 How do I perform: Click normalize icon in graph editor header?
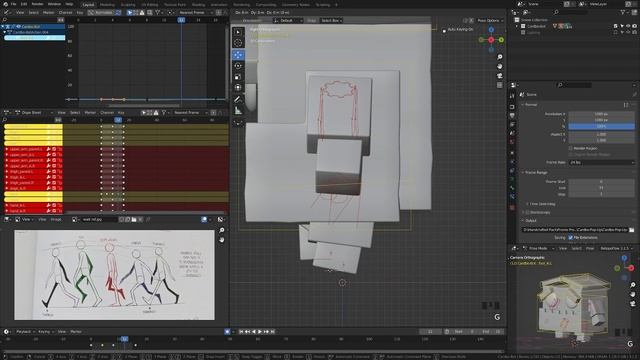[92, 13]
